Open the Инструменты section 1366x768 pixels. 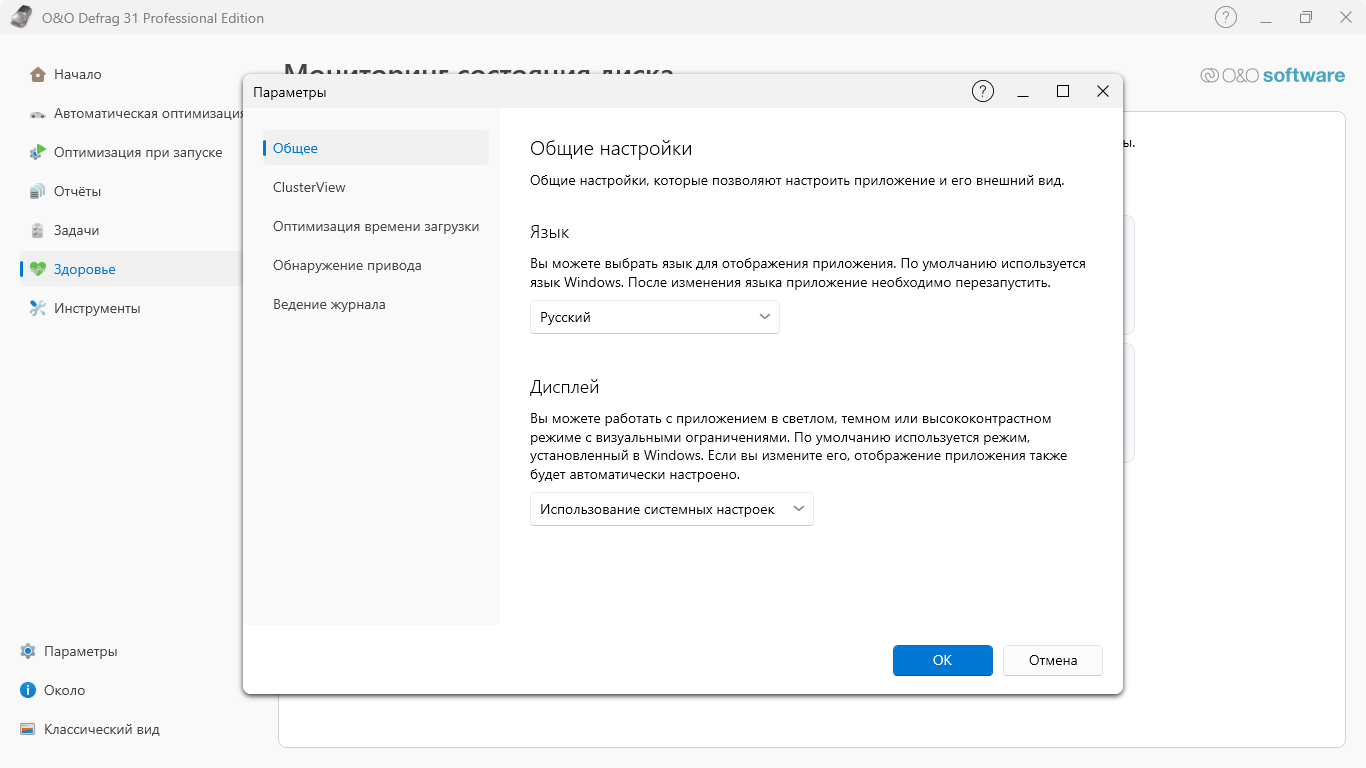coord(131,308)
